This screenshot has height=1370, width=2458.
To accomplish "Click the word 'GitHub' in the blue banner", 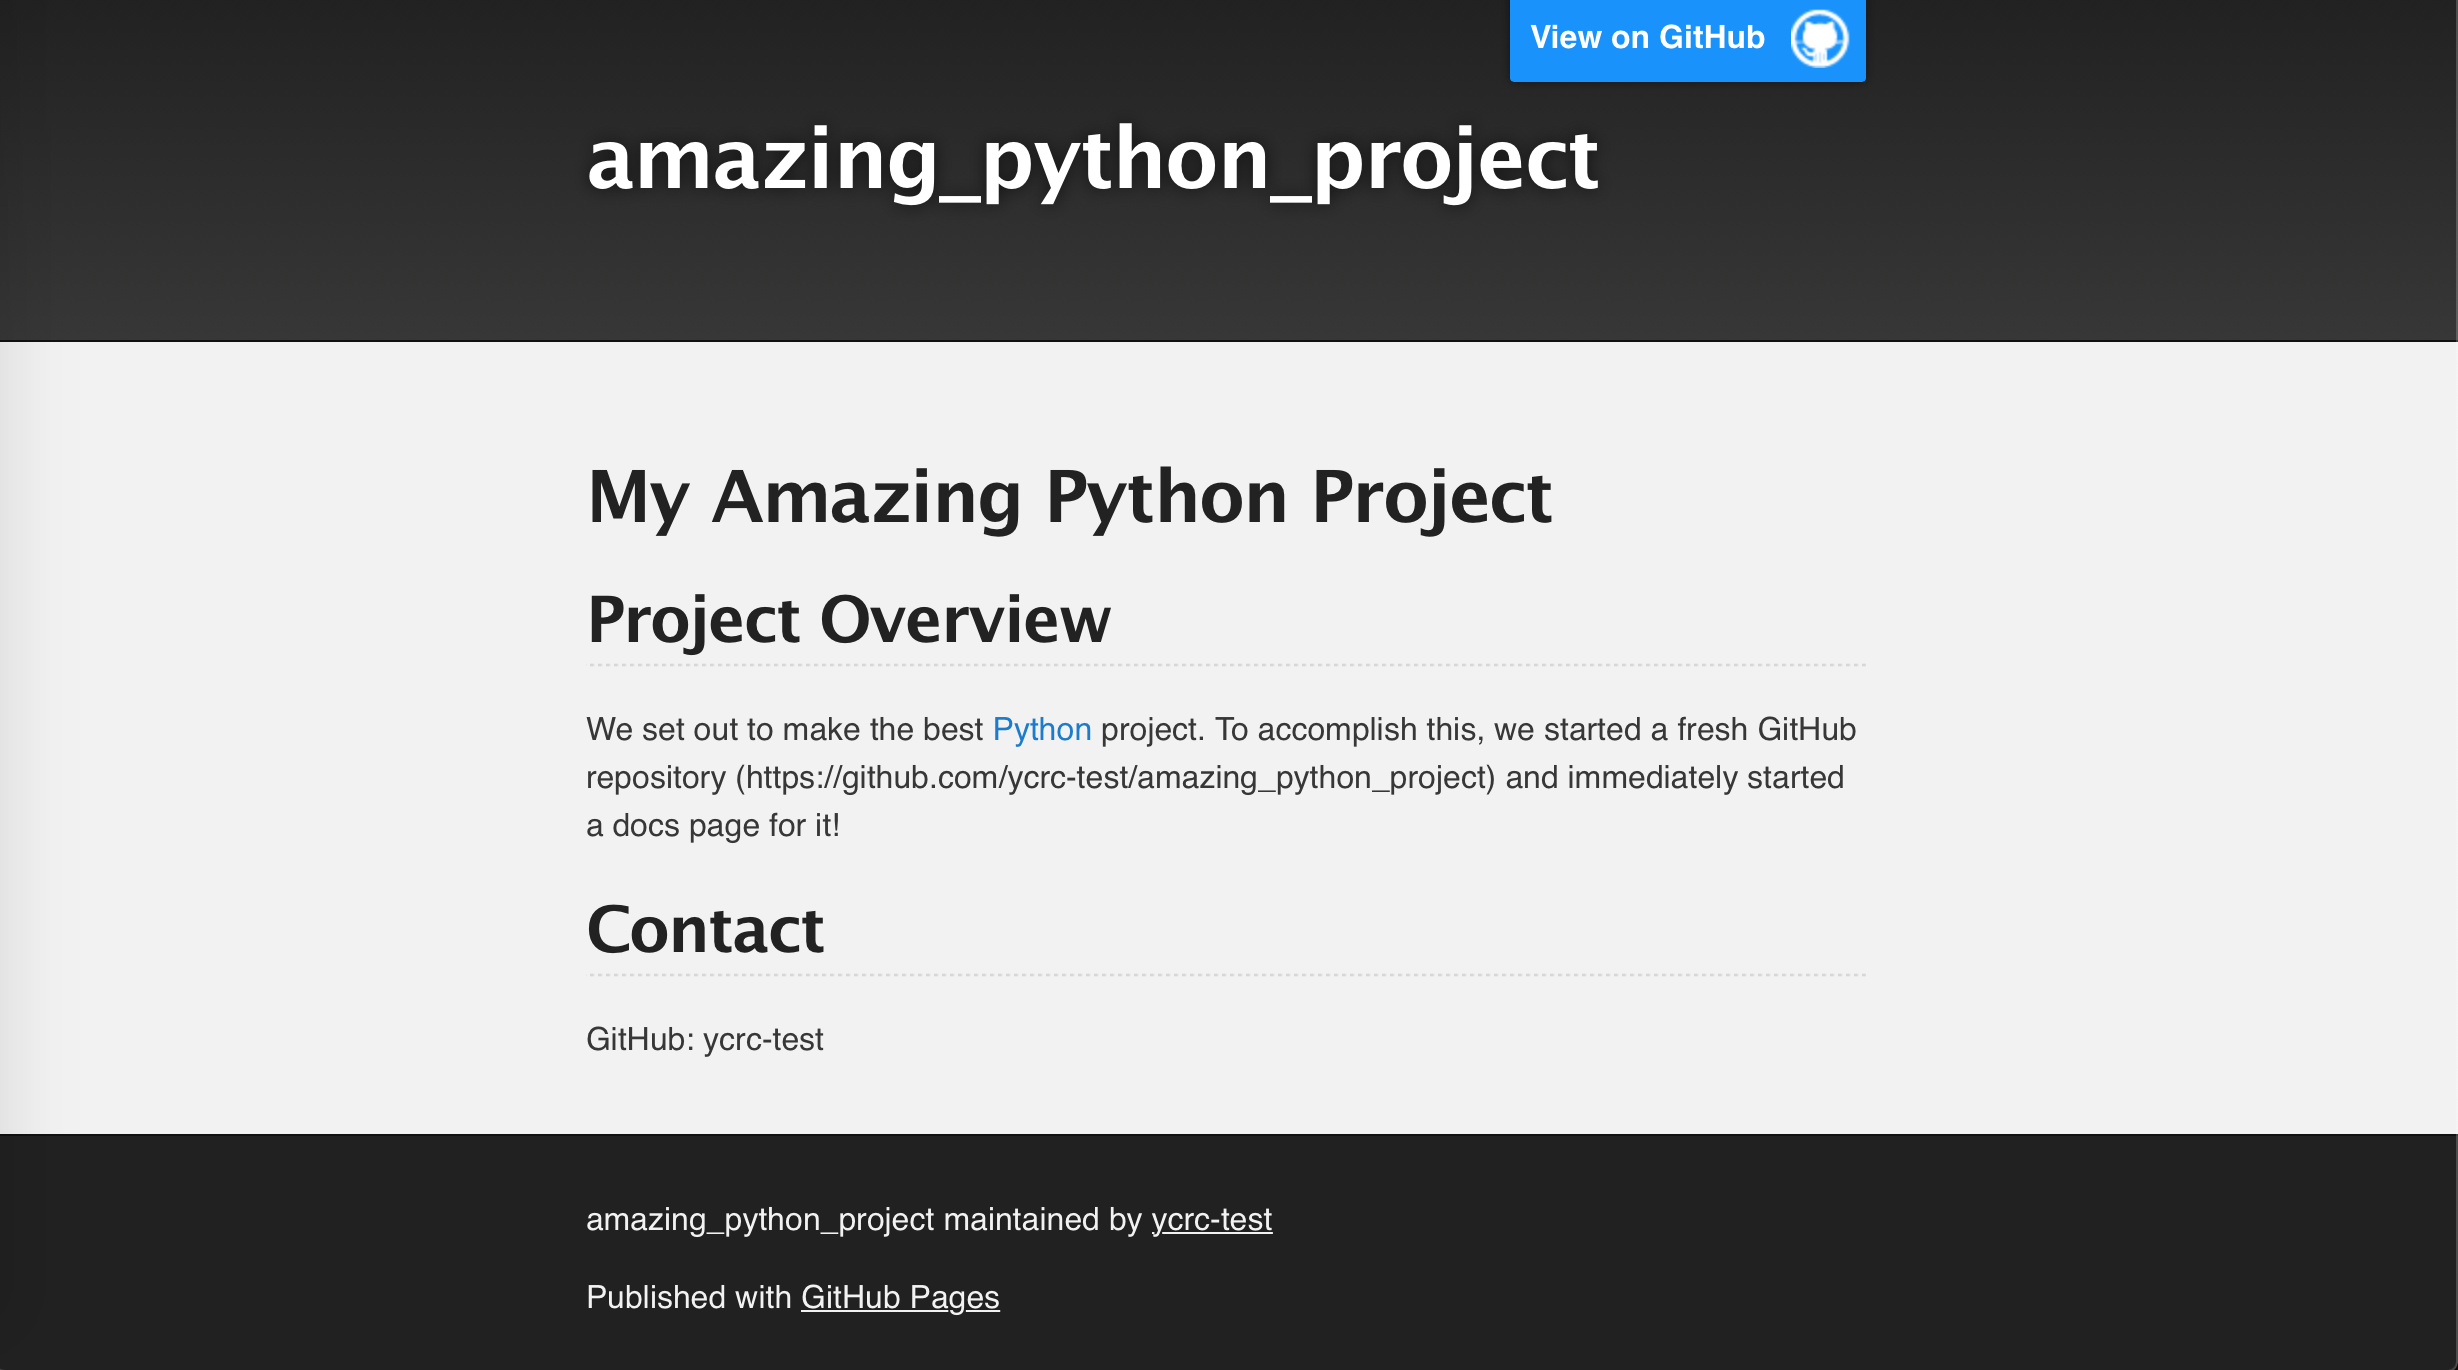I will 1711,38.
